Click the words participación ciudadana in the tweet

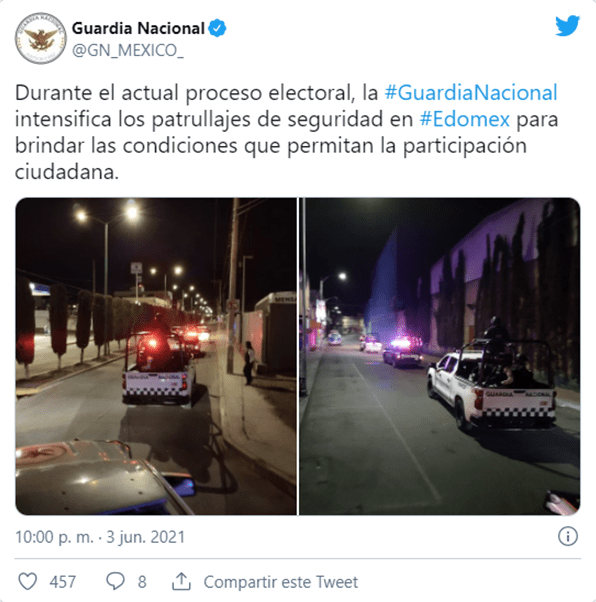coord(271,159)
